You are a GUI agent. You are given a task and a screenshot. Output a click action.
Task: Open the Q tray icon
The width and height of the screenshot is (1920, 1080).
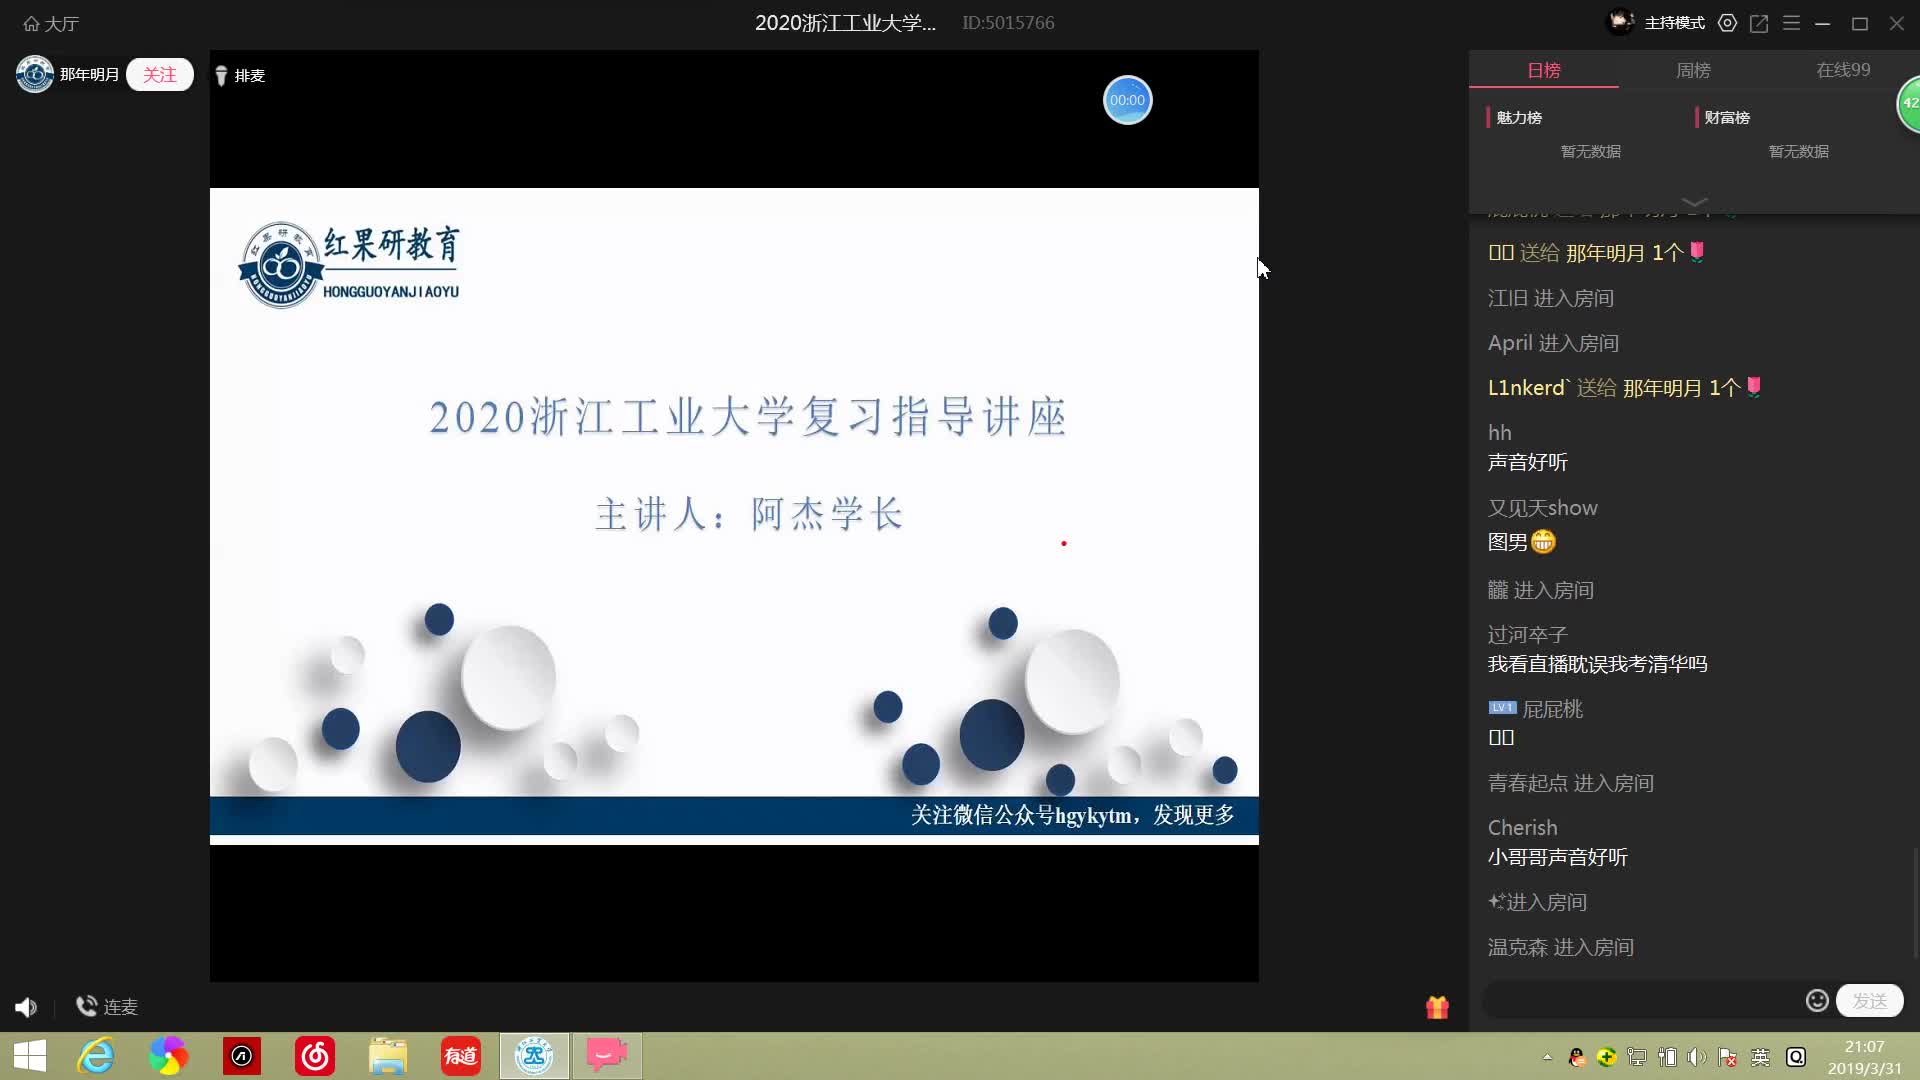(1796, 1057)
